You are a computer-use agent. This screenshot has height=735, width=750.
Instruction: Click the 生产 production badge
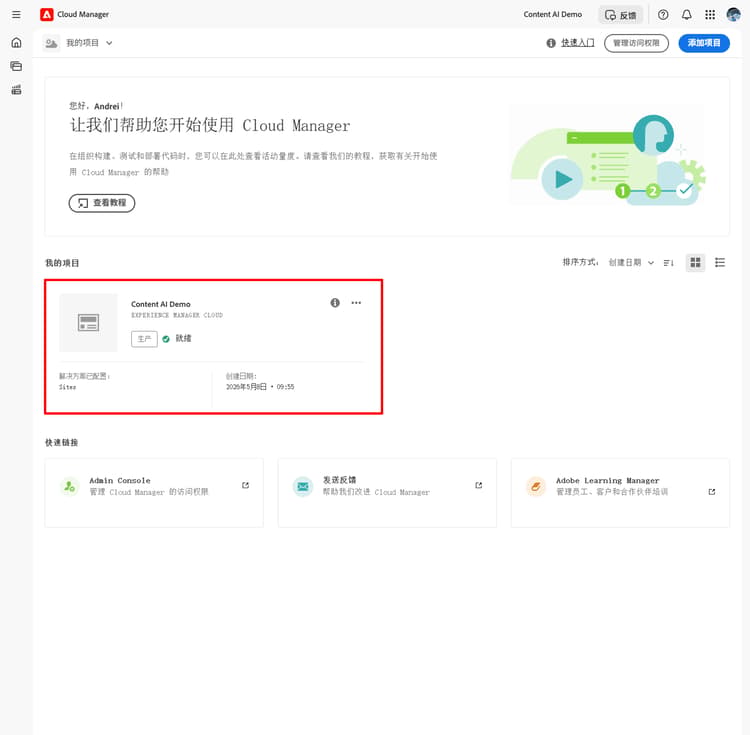(144, 339)
